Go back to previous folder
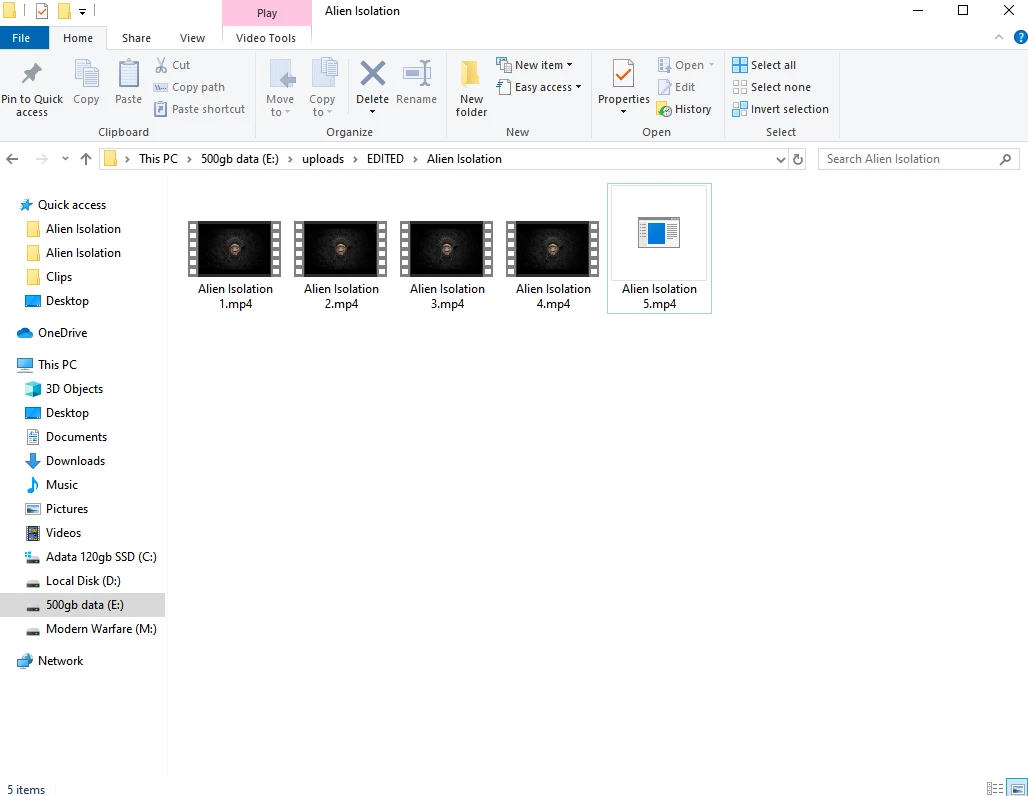Screen dimensions: 1028x796 12,159
